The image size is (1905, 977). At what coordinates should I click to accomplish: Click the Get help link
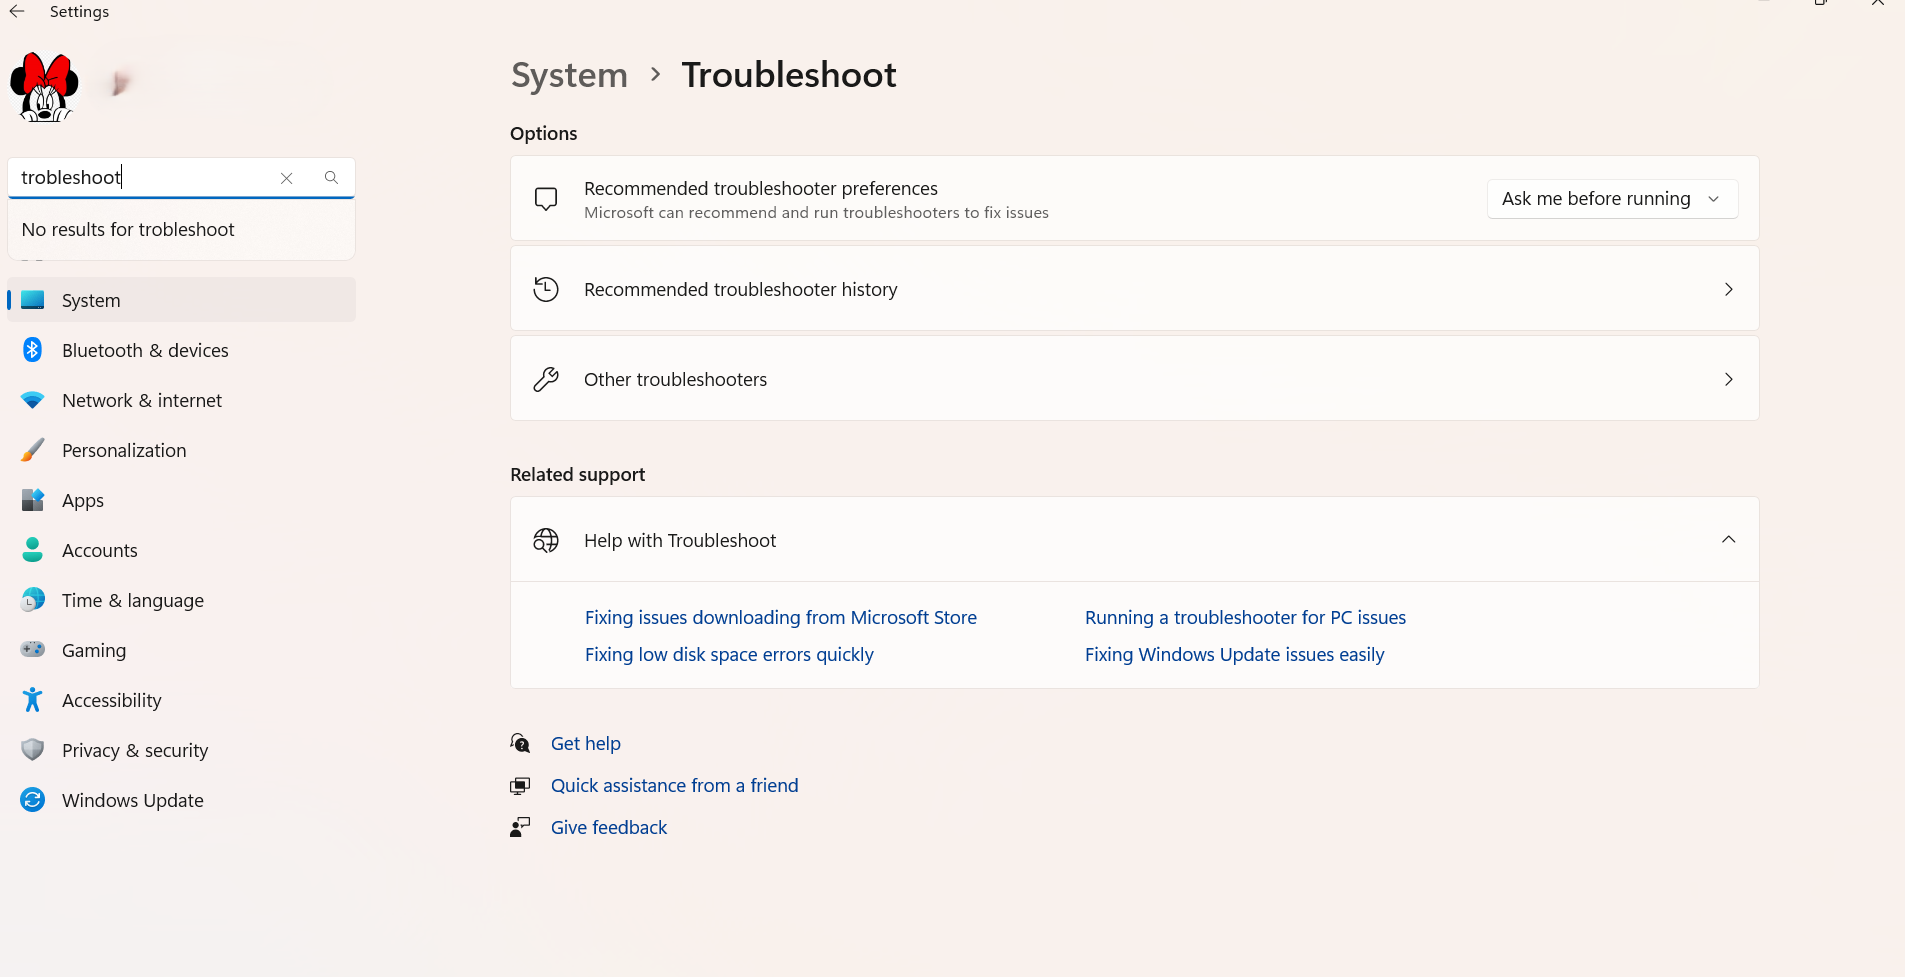[586, 743]
